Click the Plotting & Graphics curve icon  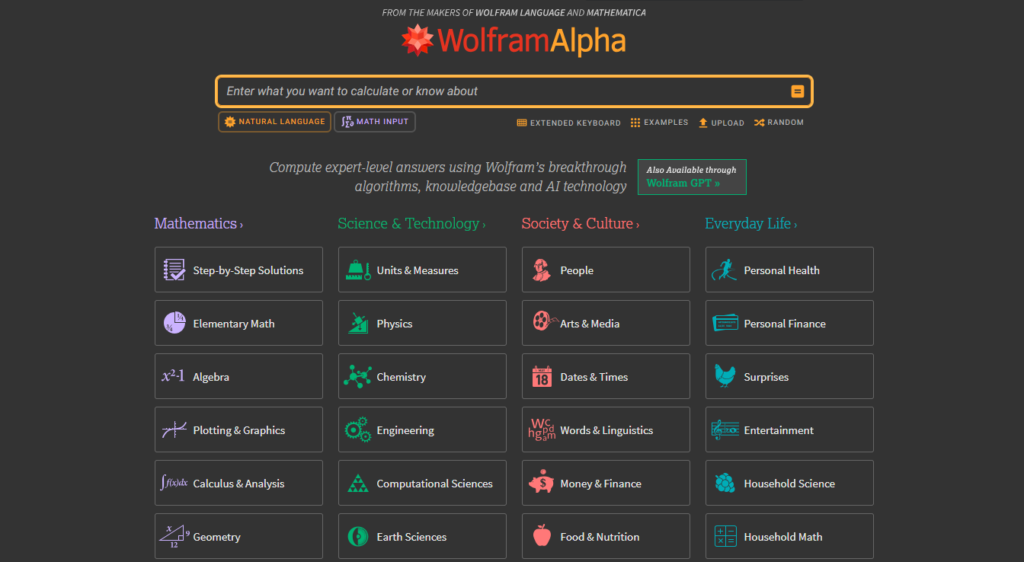(x=174, y=429)
